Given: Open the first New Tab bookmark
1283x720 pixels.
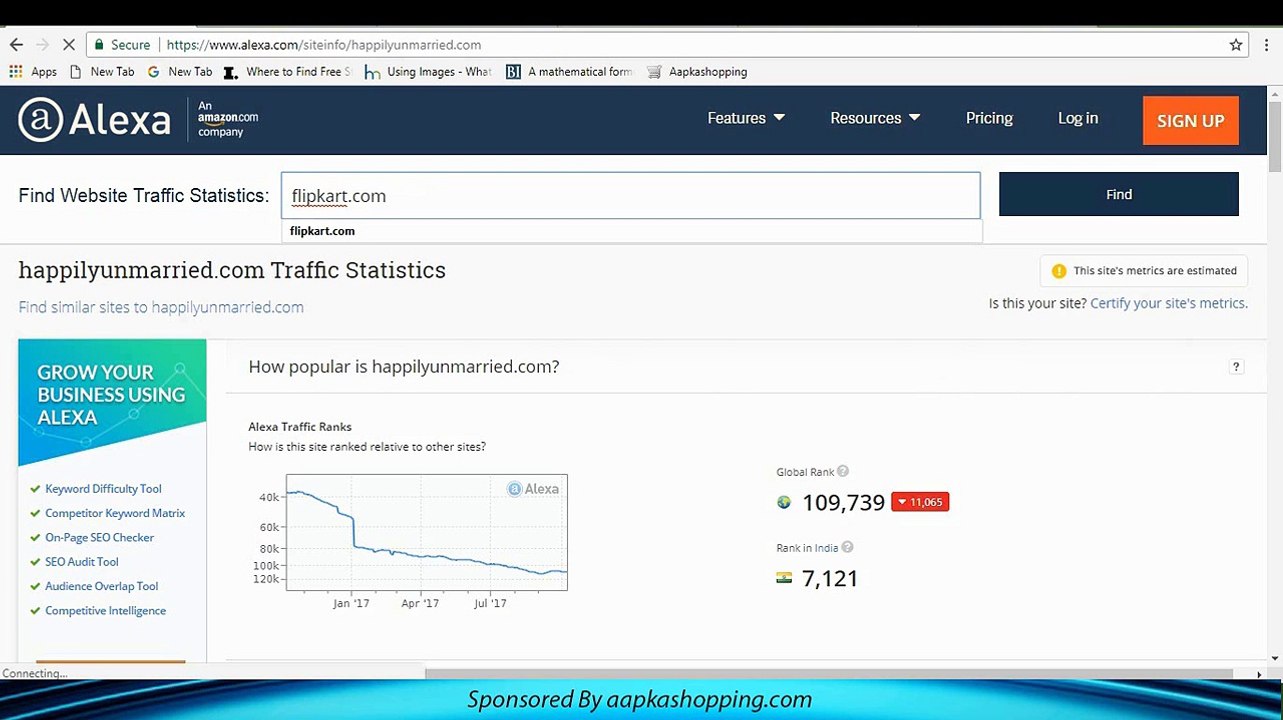Looking at the screenshot, I should (102, 72).
